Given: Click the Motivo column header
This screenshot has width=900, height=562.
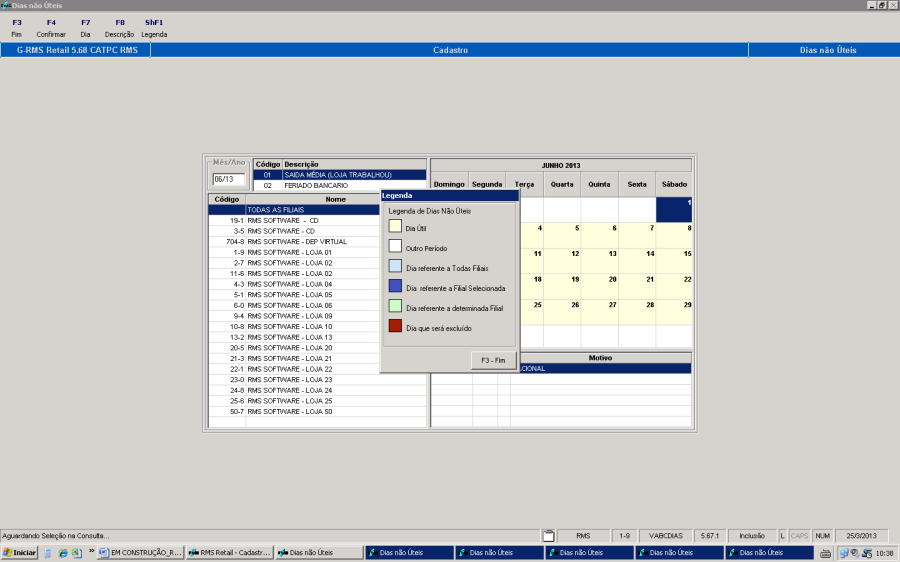Looking at the screenshot, I should (600, 358).
